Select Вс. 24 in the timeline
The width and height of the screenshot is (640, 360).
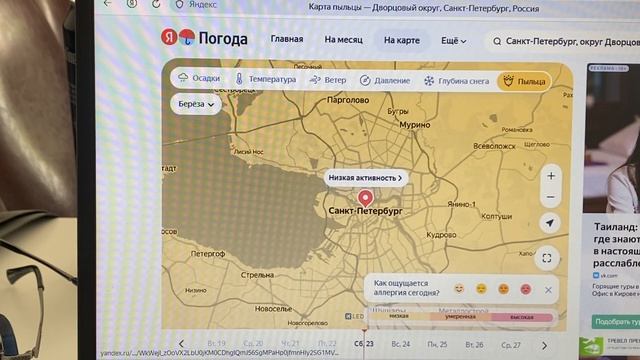click(x=400, y=344)
